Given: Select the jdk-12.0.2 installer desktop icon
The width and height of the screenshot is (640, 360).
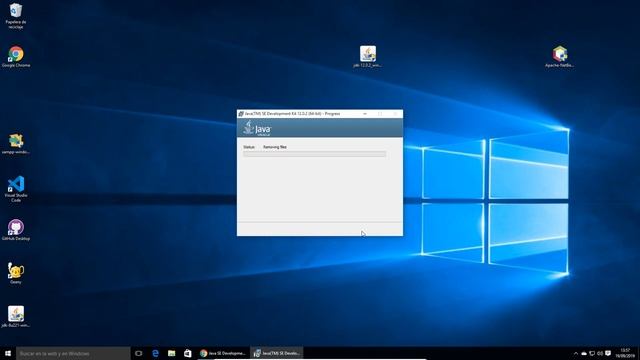Looking at the screenshot, I should click(368, 57).
